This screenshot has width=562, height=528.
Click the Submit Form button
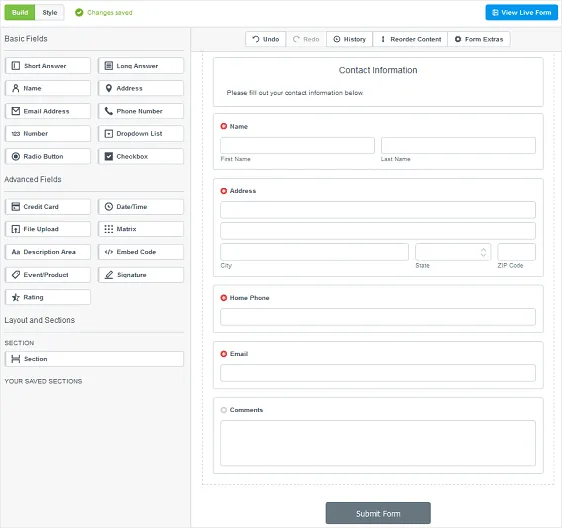(x=378, y=513)
